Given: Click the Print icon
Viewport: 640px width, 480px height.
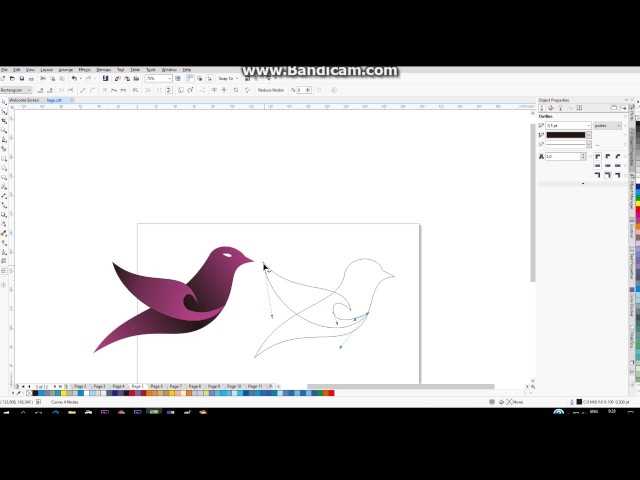Looking at the screenshot, I should click(31, 78).
